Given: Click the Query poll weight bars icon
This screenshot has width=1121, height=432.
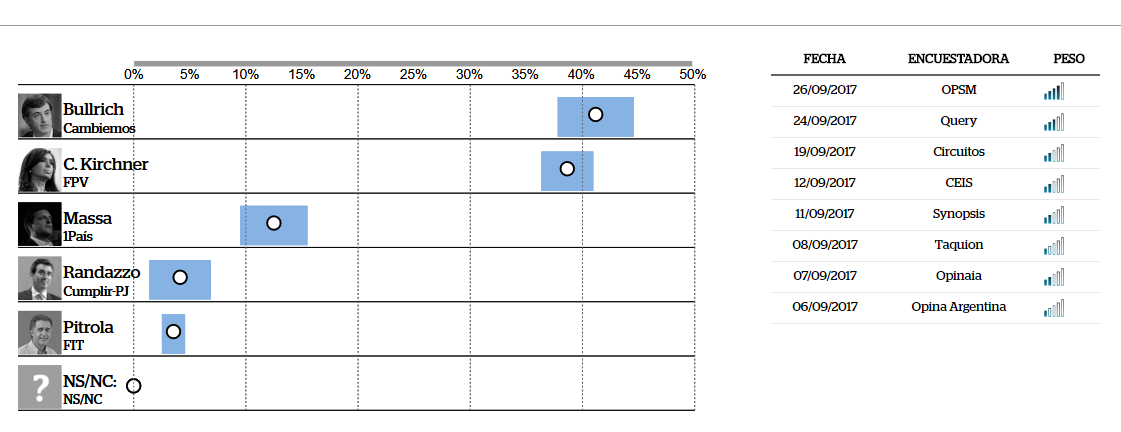Looking at the screenshot, I should 1053,122.
